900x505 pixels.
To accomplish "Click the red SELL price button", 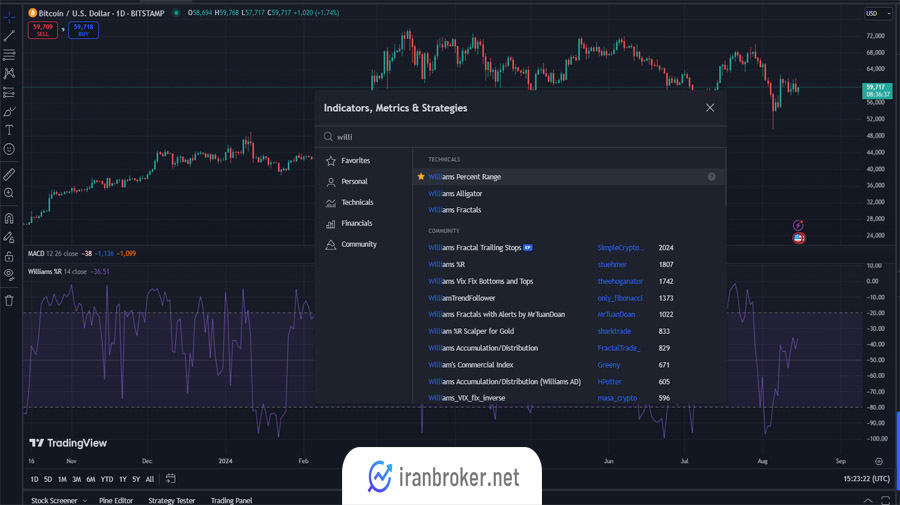I will [x=43, y=30].
